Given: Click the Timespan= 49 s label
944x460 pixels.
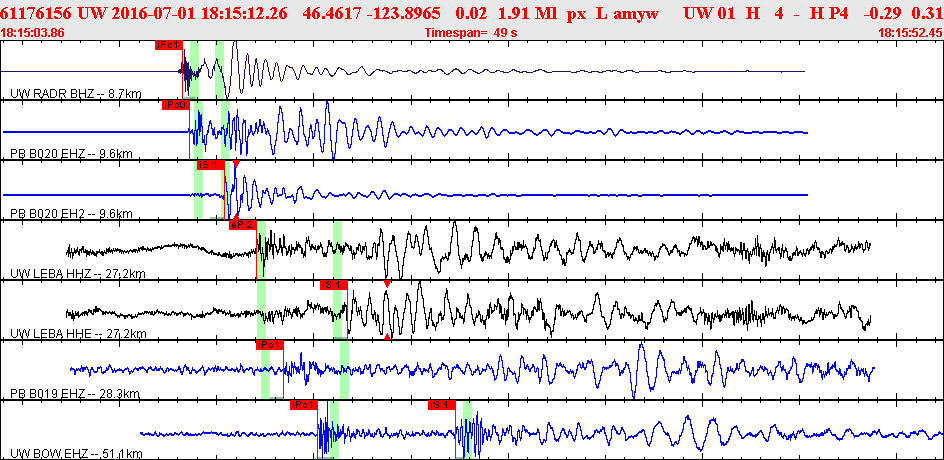Looking at the screenshot, I should [471, 33].
